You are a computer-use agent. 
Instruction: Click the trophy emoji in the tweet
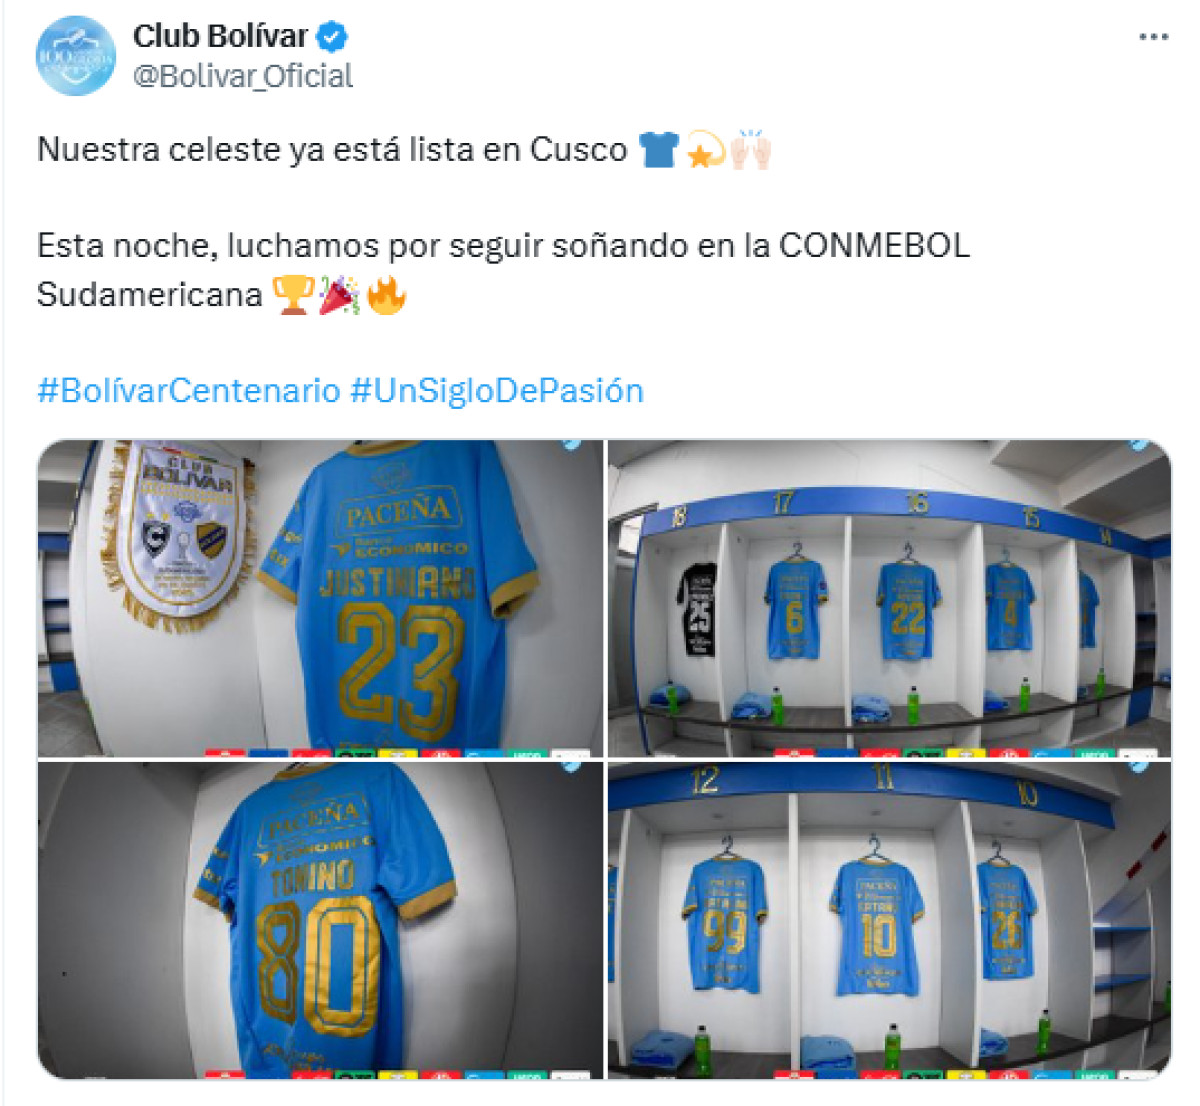293,295
